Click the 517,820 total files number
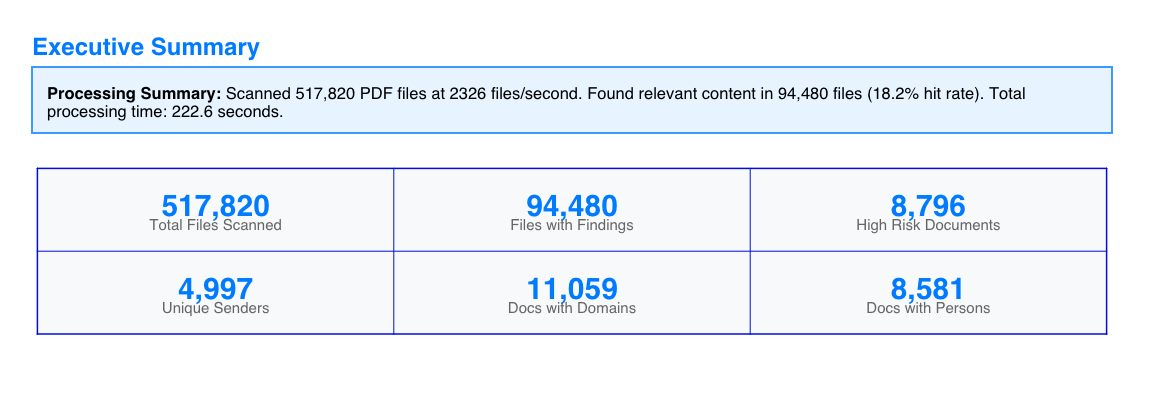 (216, 206)
